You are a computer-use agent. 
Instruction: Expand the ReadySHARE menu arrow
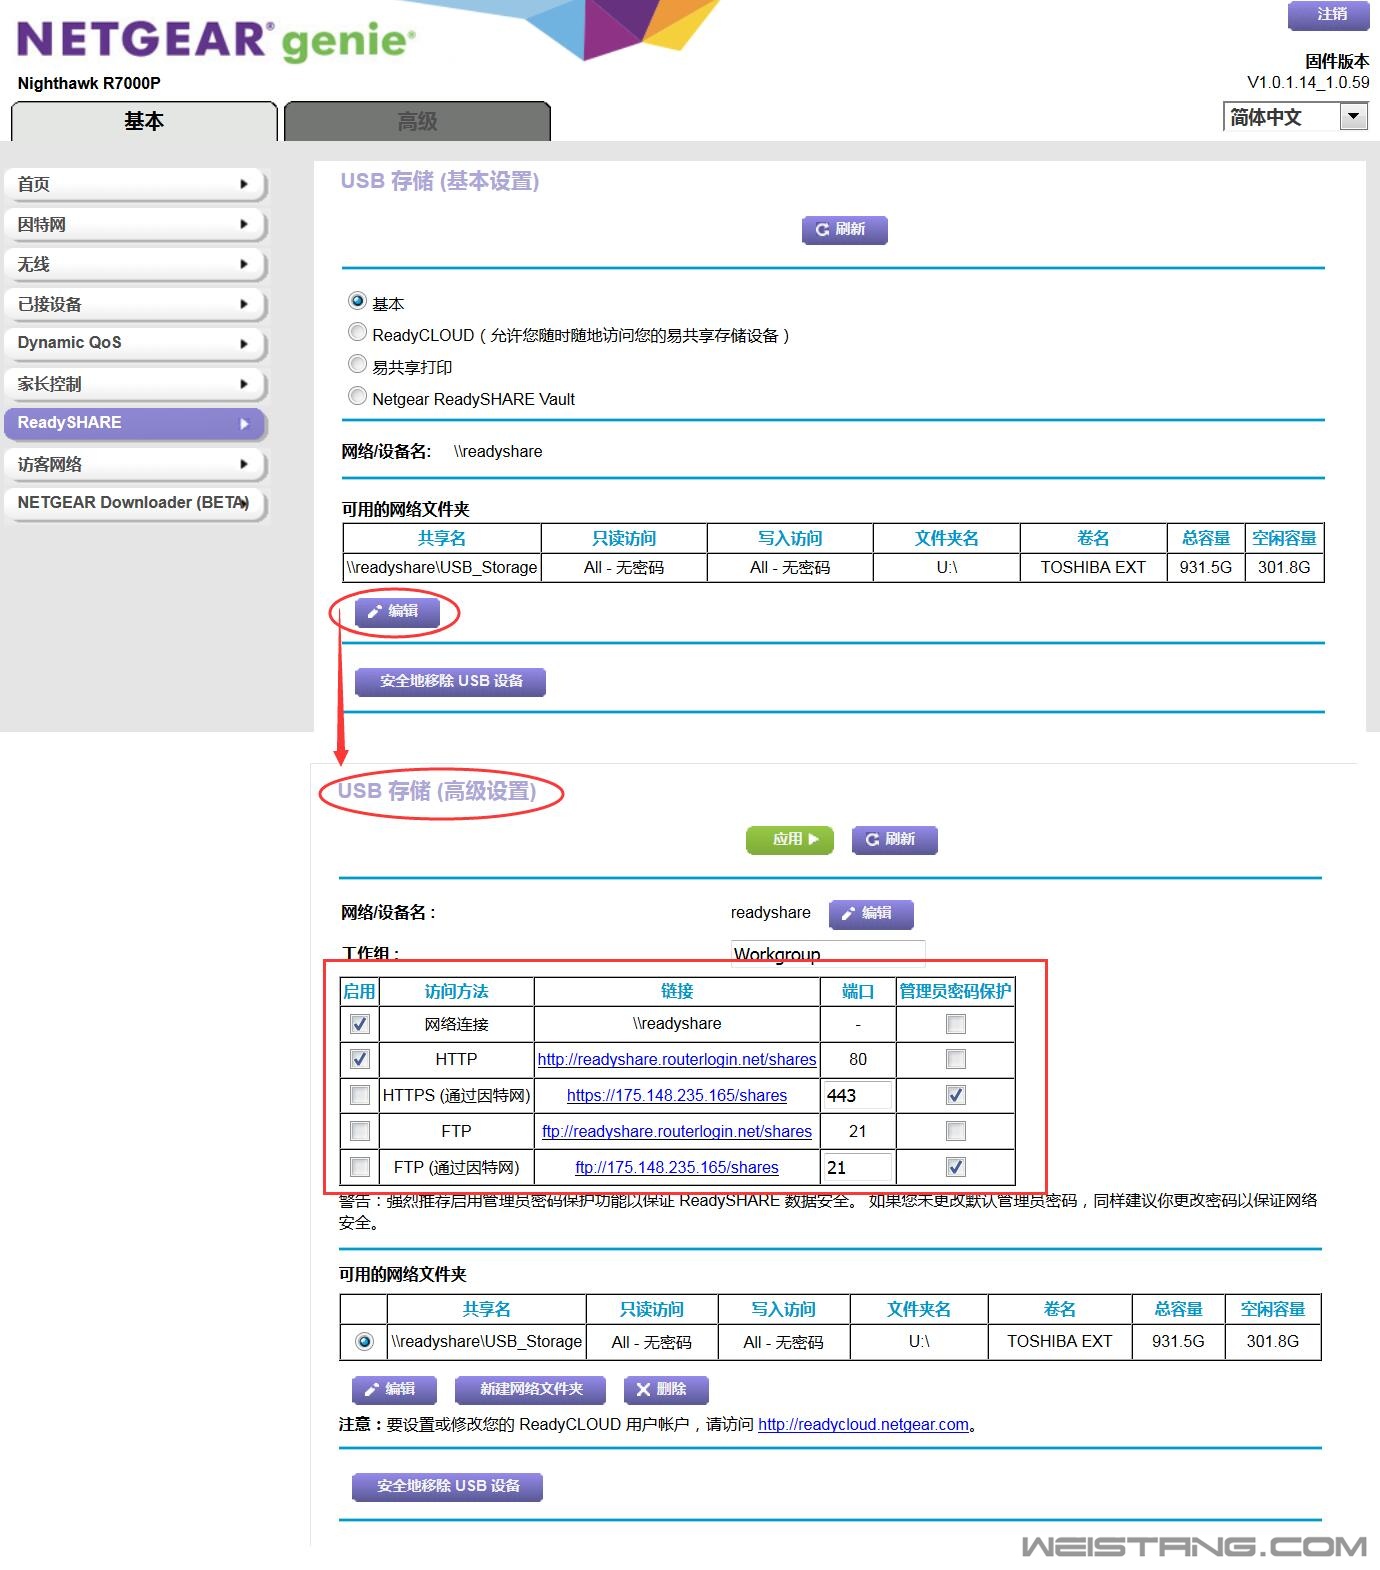click(x=243, y=423)
